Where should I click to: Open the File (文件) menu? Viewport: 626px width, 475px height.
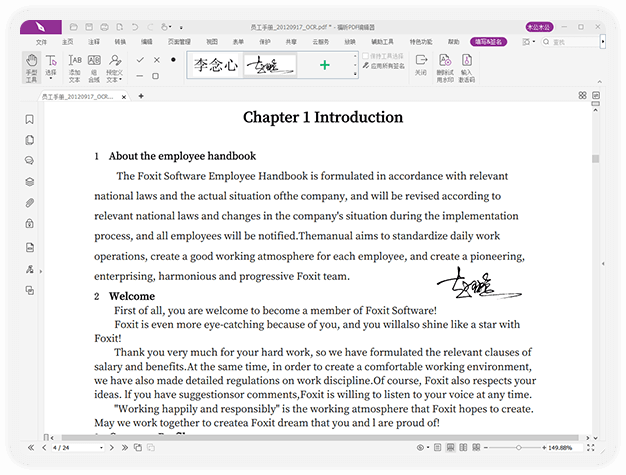click(x=41, y=42)
